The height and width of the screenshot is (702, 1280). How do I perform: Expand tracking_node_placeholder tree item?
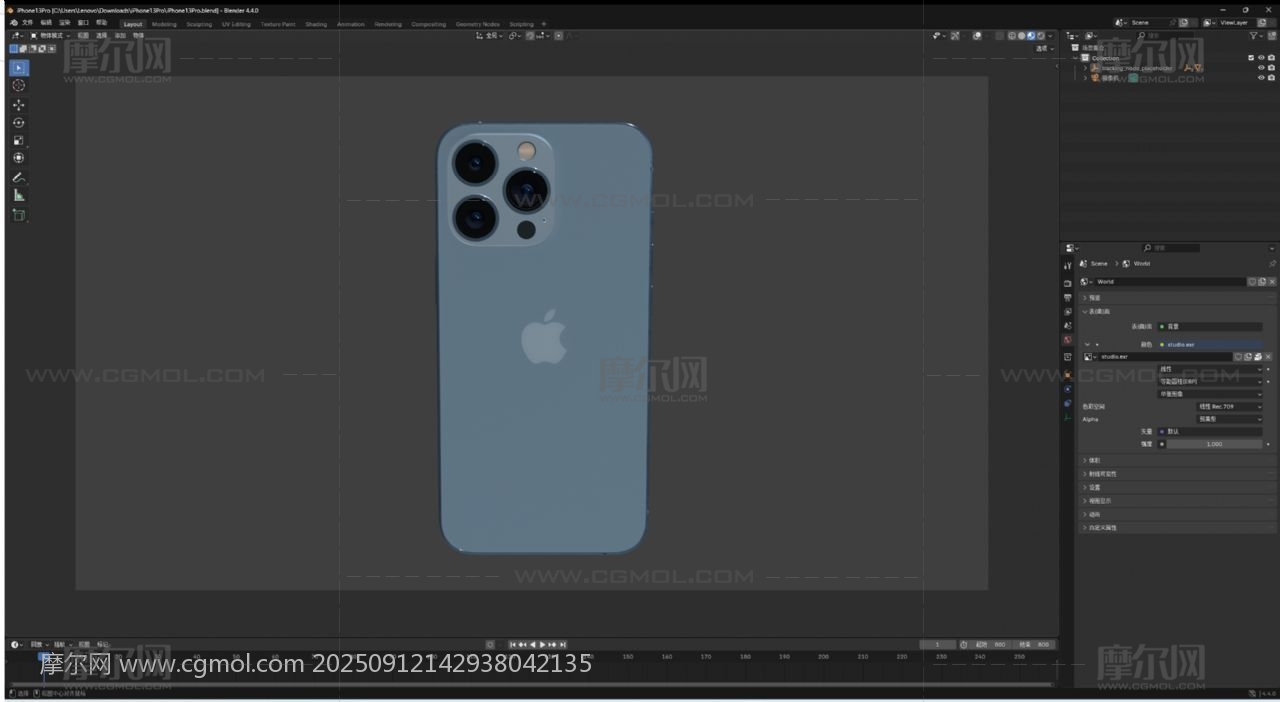1085,68
